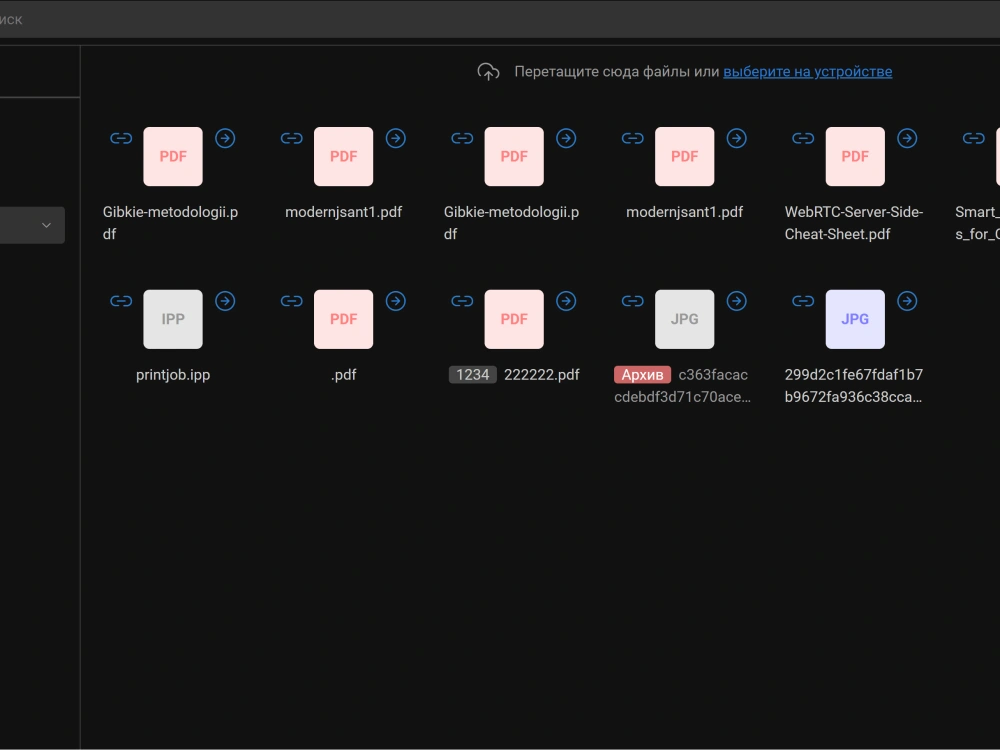This screenshot has width=1000, height=750.
Task: Copy link for 299d2c1fe67fdaf1b7 JPG file
Action: tap(803, 301)
